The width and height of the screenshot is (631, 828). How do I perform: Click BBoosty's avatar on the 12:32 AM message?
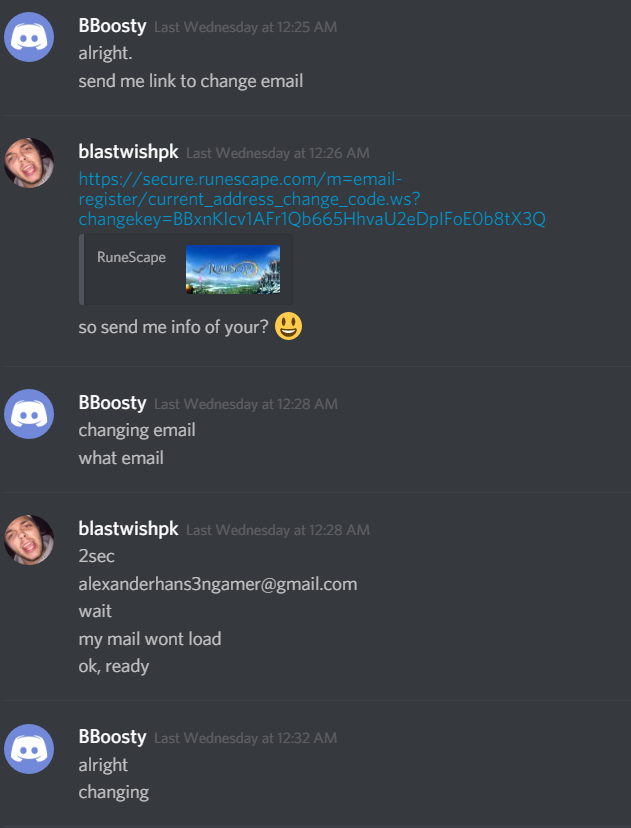point(29,748)
